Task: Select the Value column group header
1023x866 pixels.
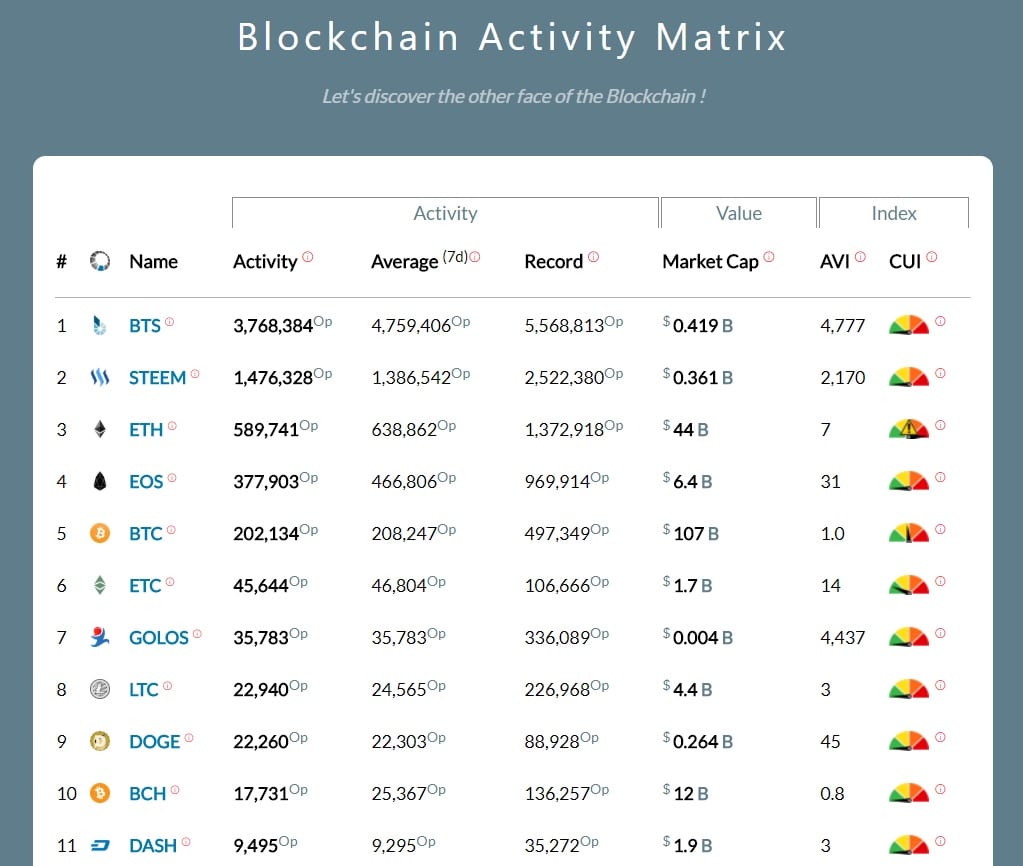Action: (x=738, y=213)
